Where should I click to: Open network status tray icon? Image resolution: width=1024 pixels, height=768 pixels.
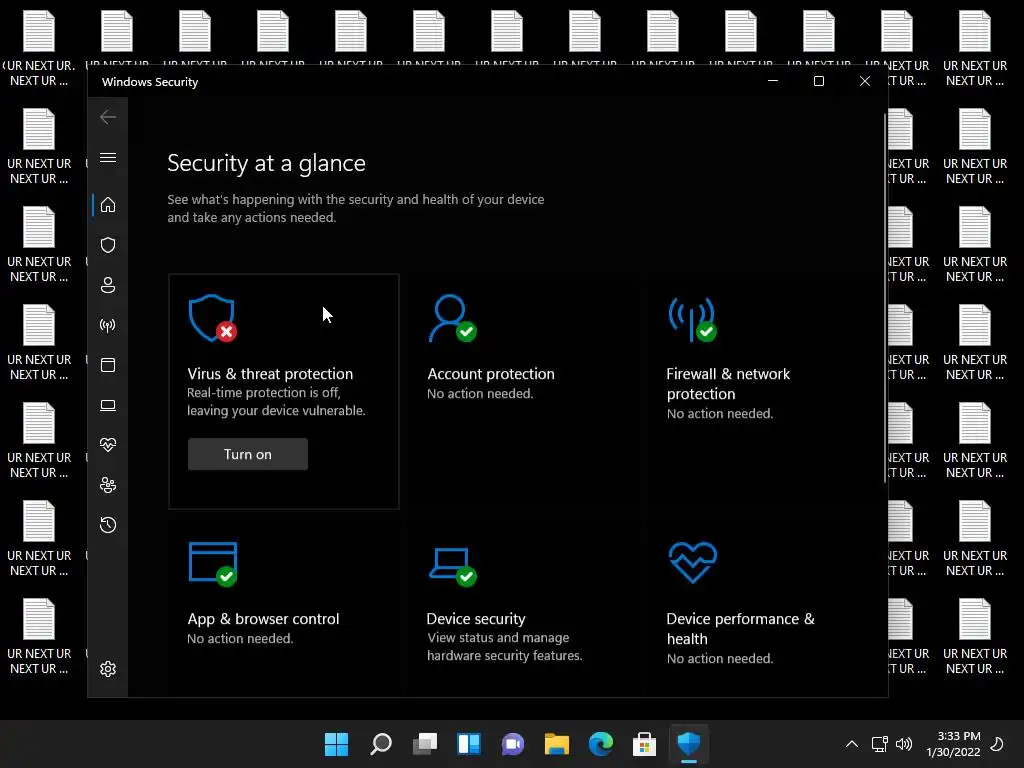[x=880, y=744]
